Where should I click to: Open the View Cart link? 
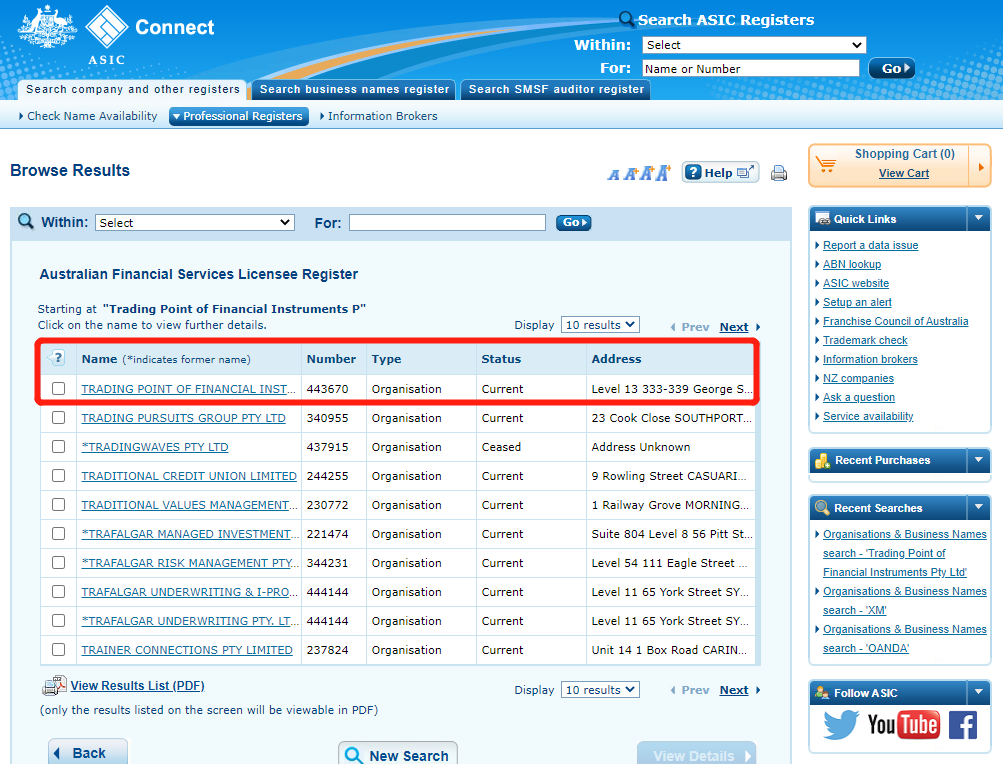click(x=903, y=173)
